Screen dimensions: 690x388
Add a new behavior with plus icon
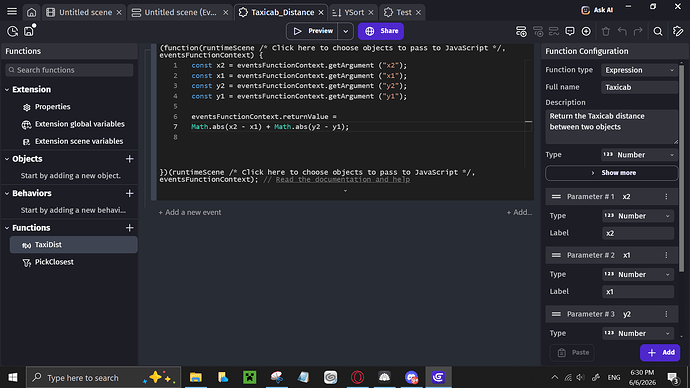[129, 193]
